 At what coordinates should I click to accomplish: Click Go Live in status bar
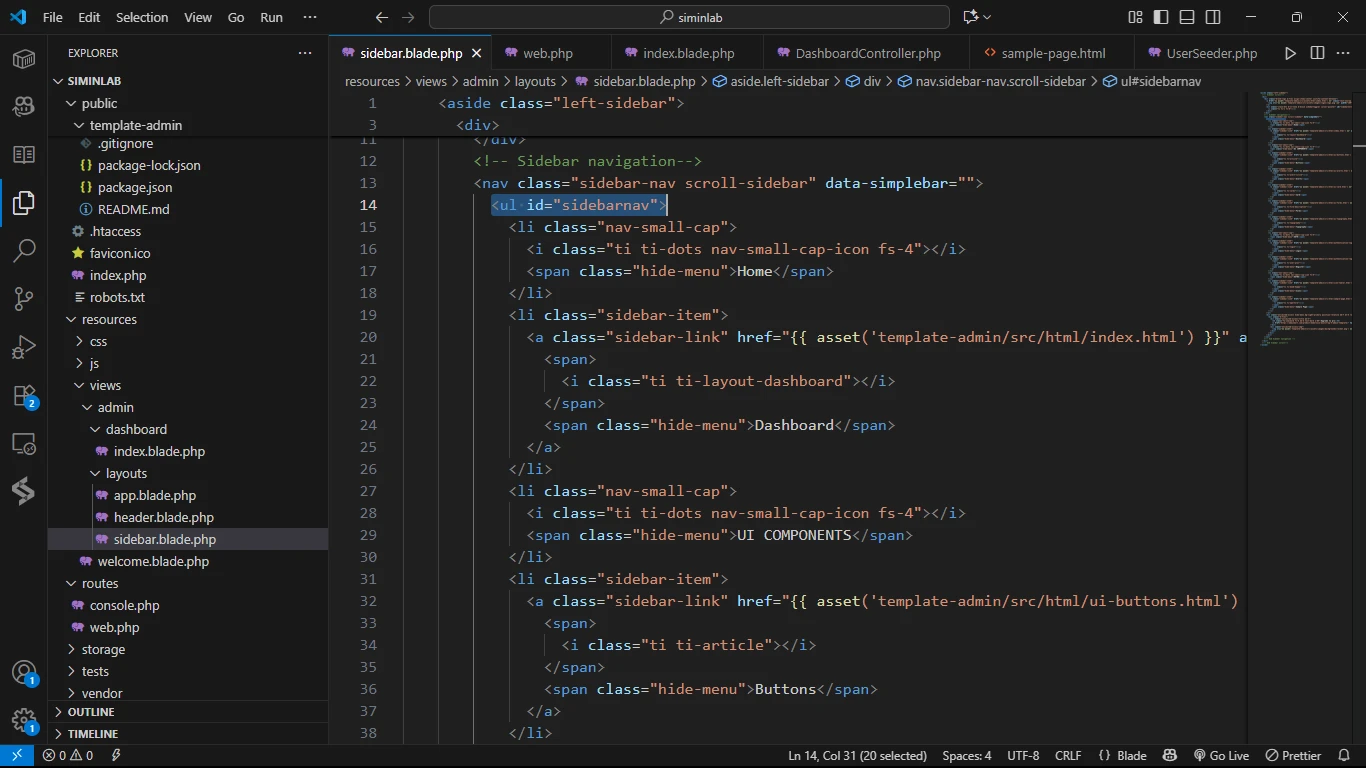tap(1221, 756)
